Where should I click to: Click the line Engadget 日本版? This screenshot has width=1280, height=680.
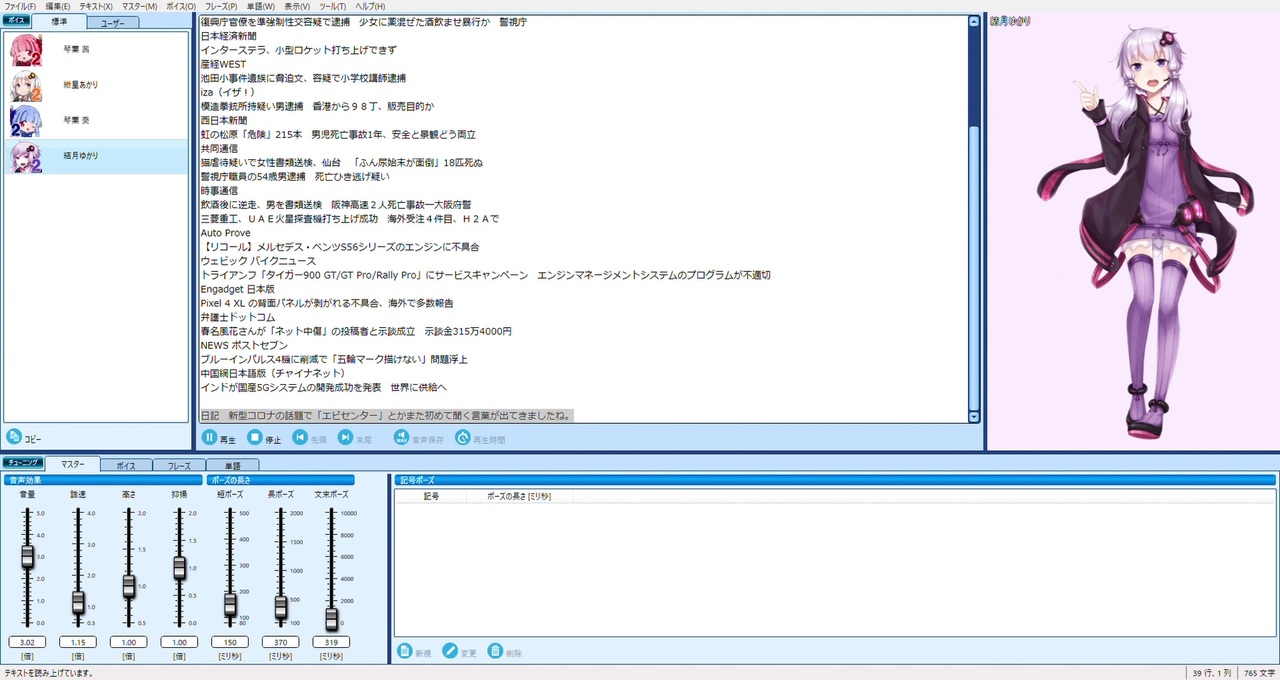coord(238,289)
